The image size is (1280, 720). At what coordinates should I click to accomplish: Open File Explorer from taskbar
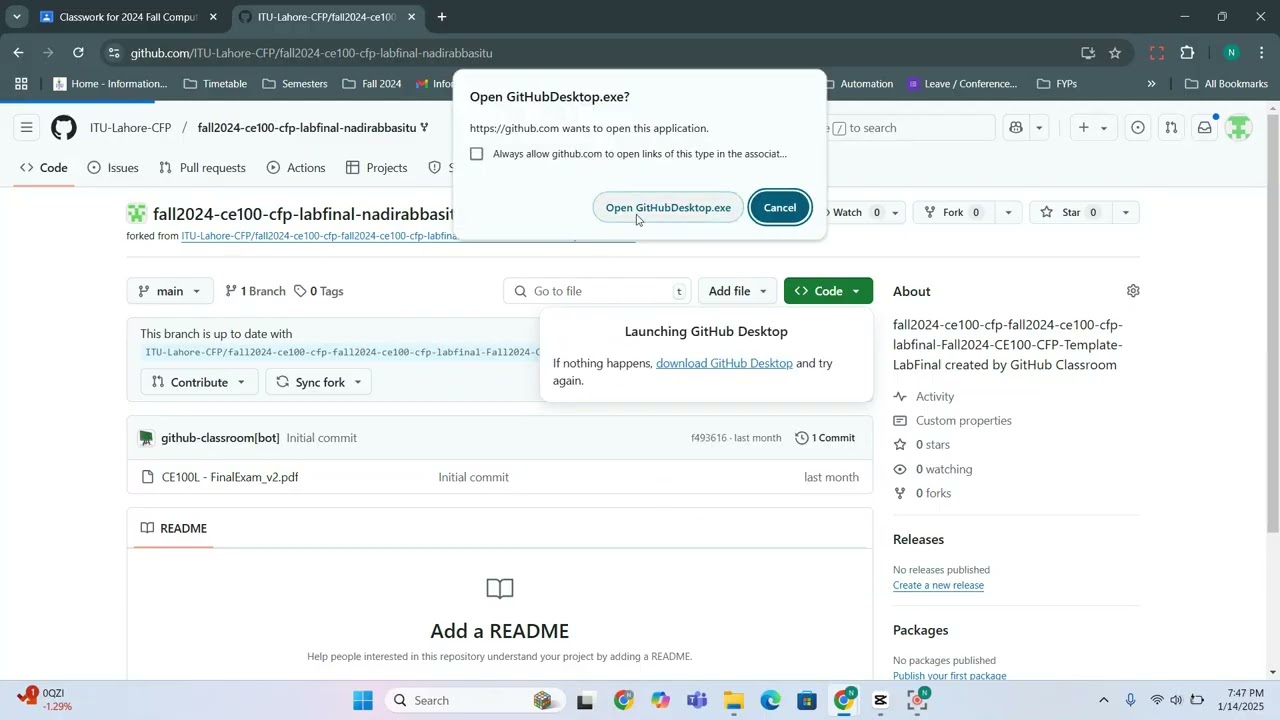point(734,700)
